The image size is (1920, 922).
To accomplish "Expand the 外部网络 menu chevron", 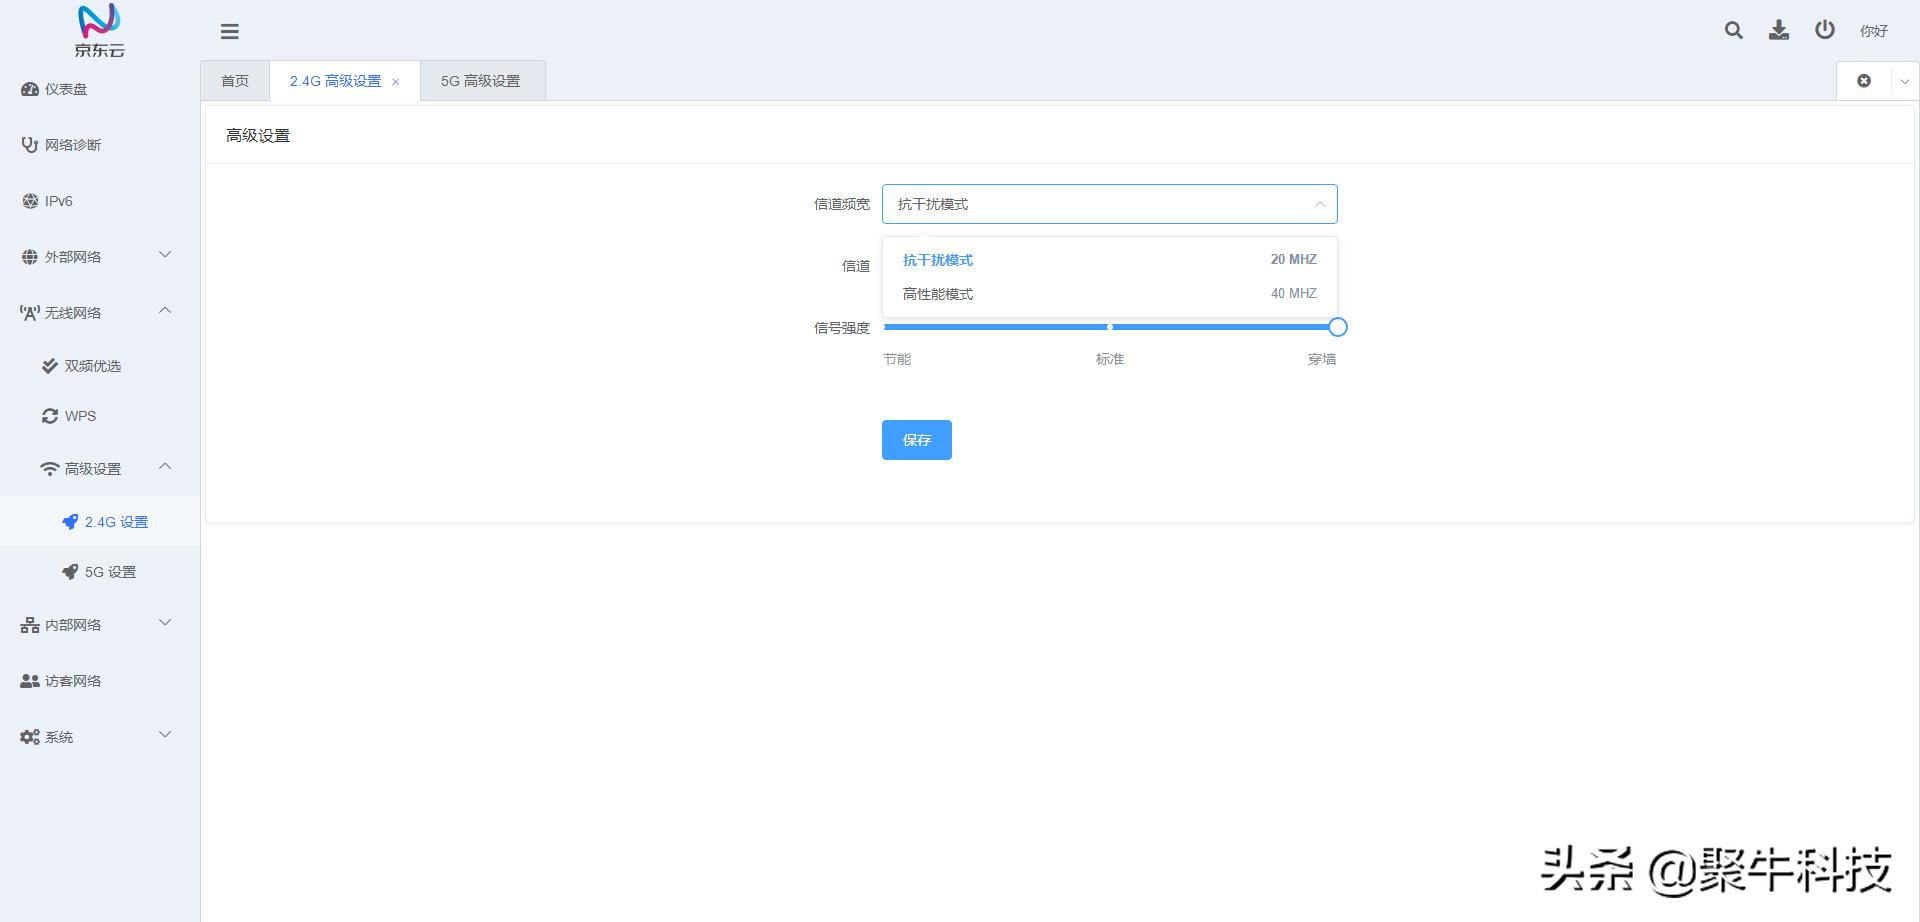I will (x=166, y=255).
